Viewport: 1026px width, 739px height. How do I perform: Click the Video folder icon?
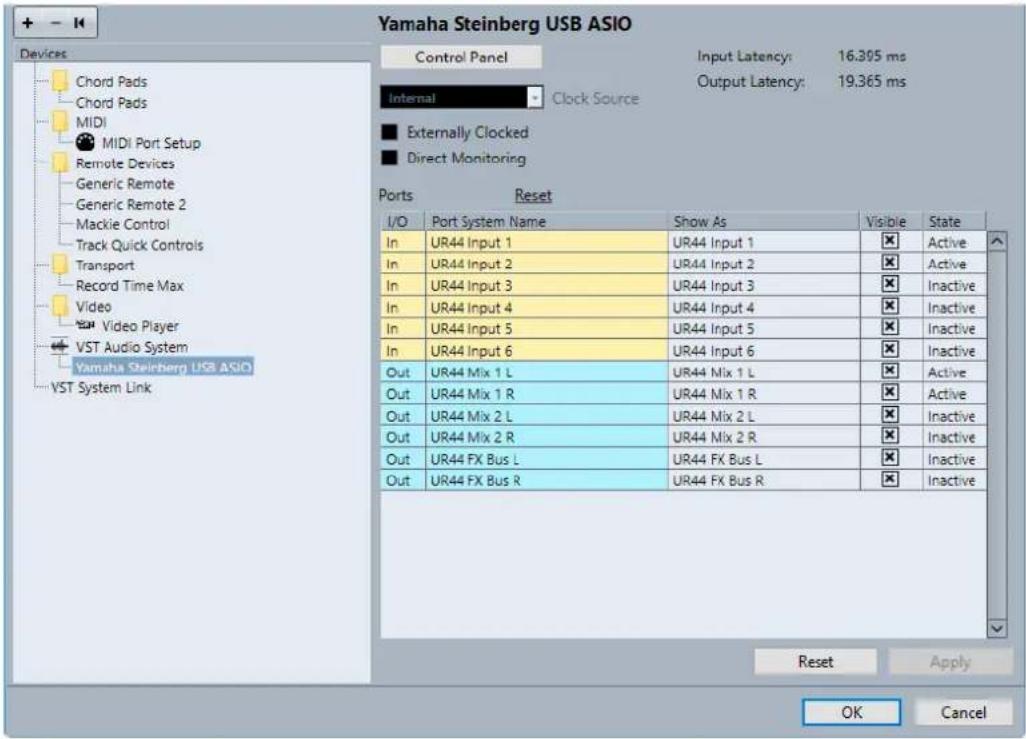pyautogui.click(x=60, y=306)
